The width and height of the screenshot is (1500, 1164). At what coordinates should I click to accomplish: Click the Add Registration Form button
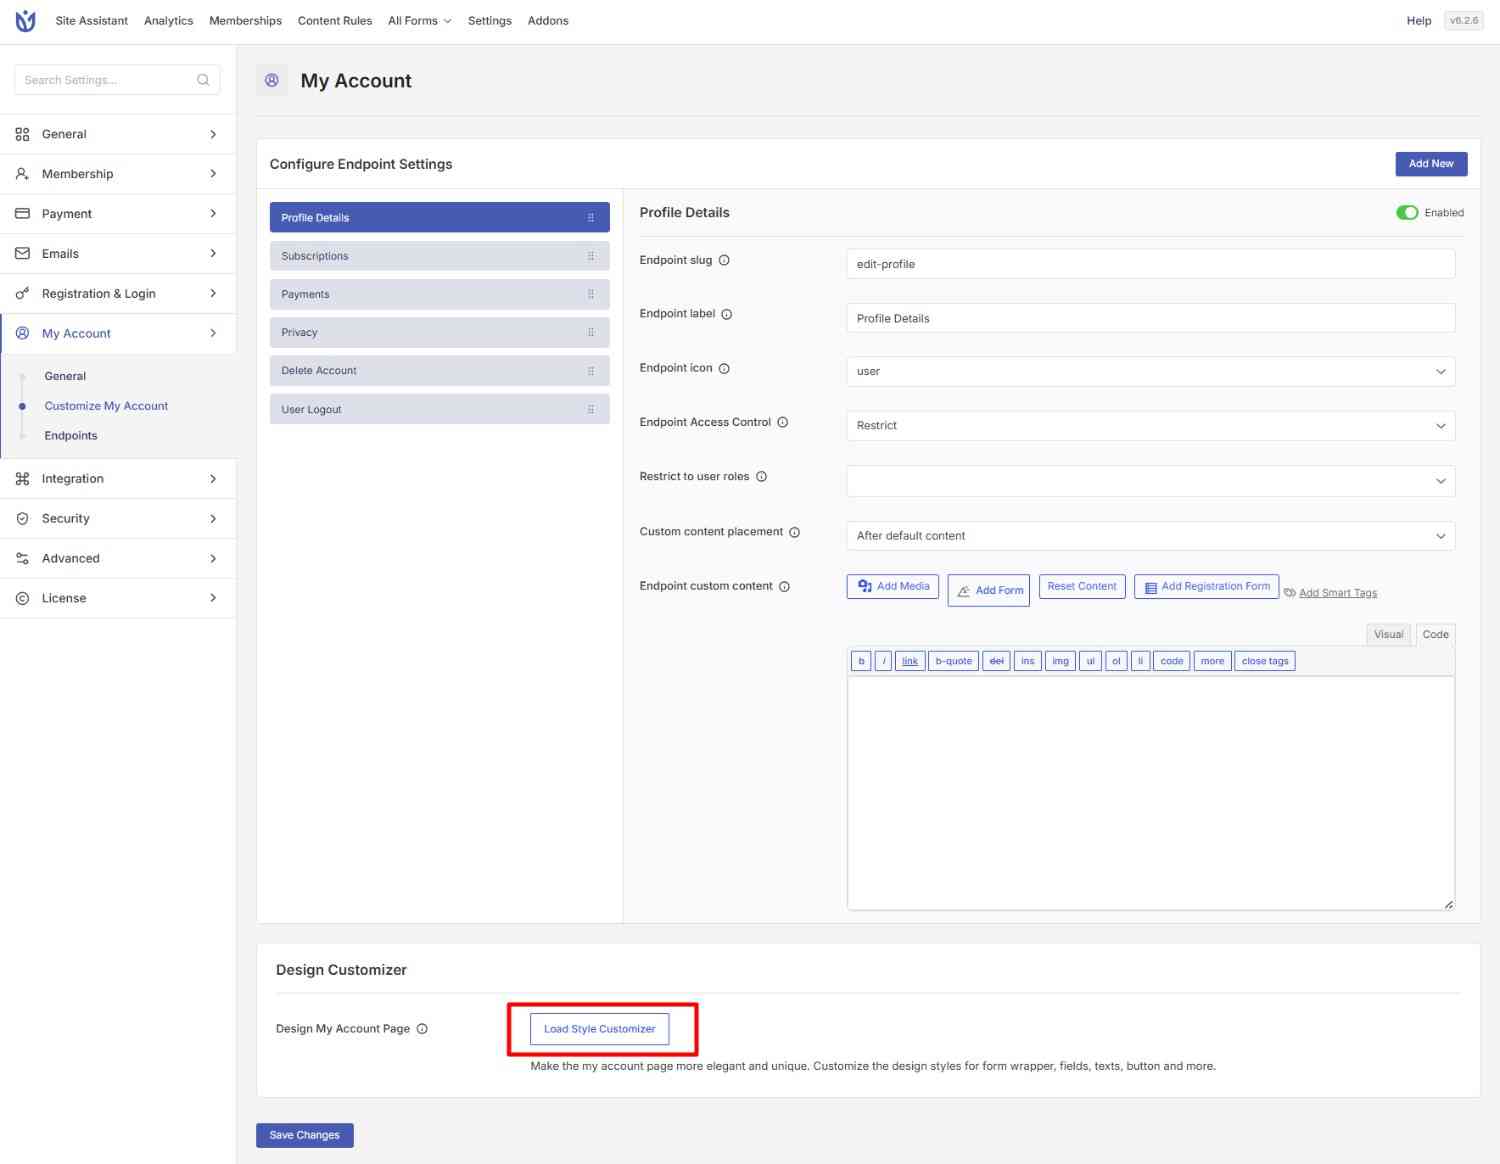(x=1206, y=587)
